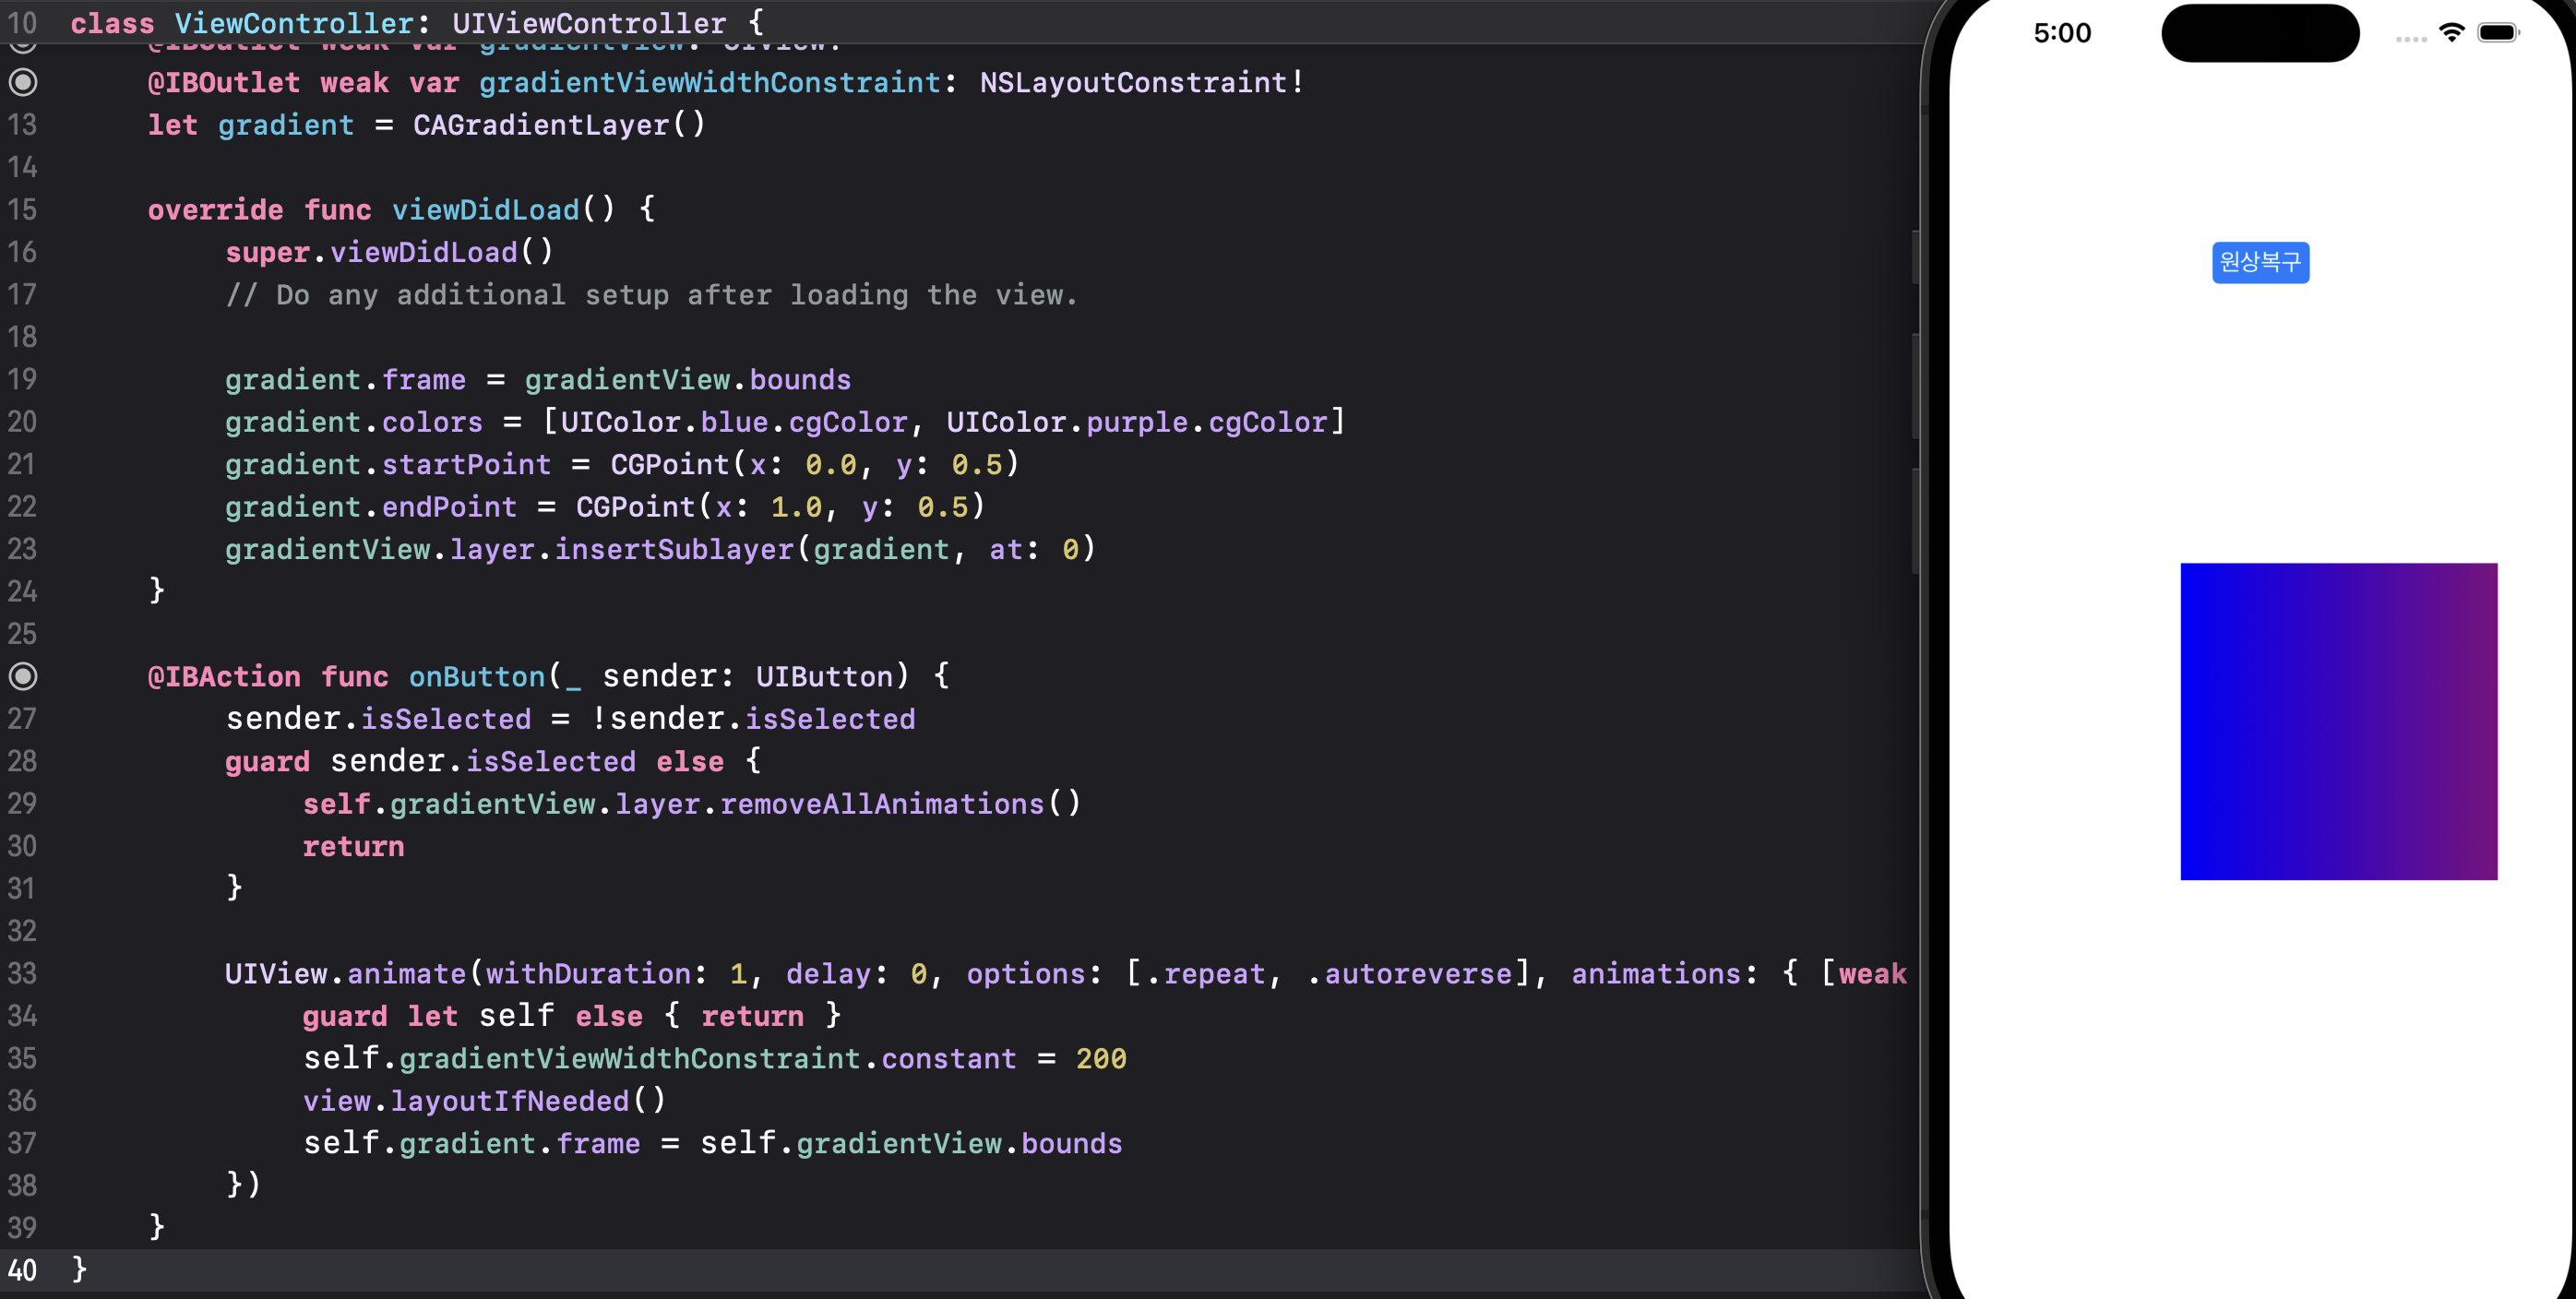
Task: Click the cellular signal dots in status bar
Action: 2410,39
